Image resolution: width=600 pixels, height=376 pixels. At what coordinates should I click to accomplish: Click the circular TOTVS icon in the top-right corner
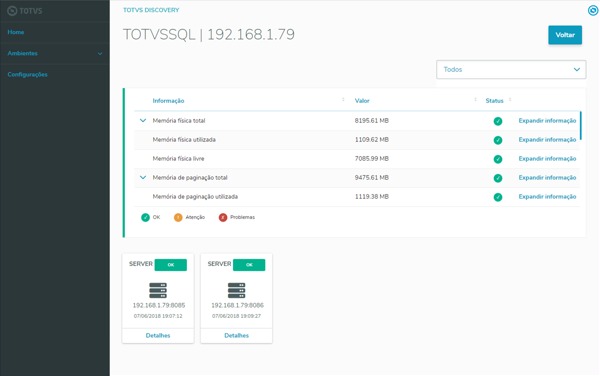[593, 10]
